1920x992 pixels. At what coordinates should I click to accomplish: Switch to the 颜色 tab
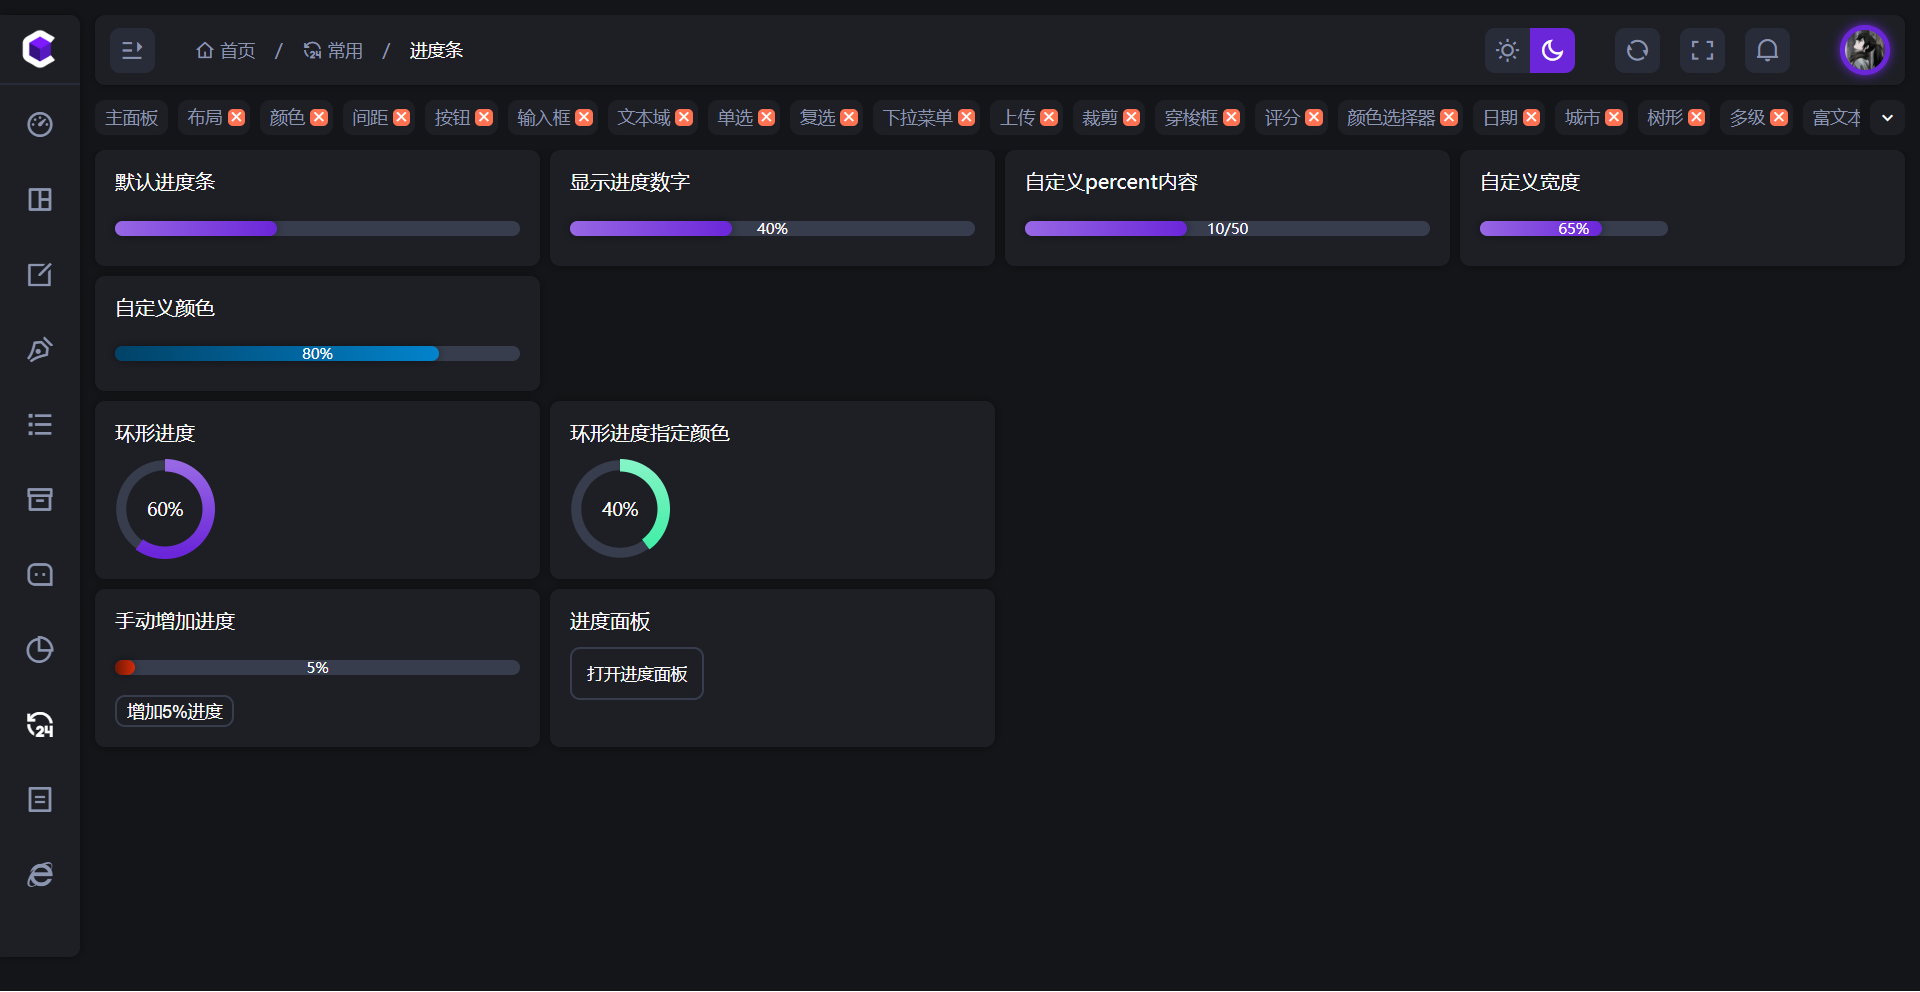(287, 118)
